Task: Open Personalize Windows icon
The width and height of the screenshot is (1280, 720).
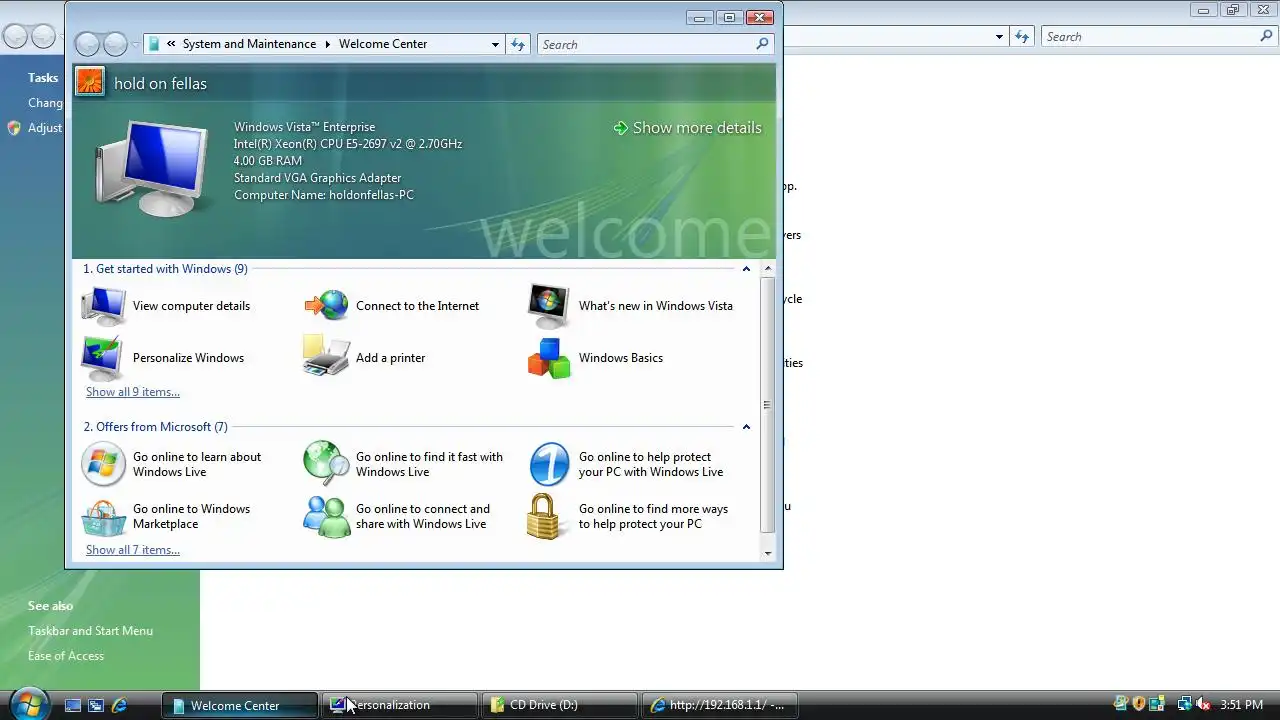Action: (104, 358)
